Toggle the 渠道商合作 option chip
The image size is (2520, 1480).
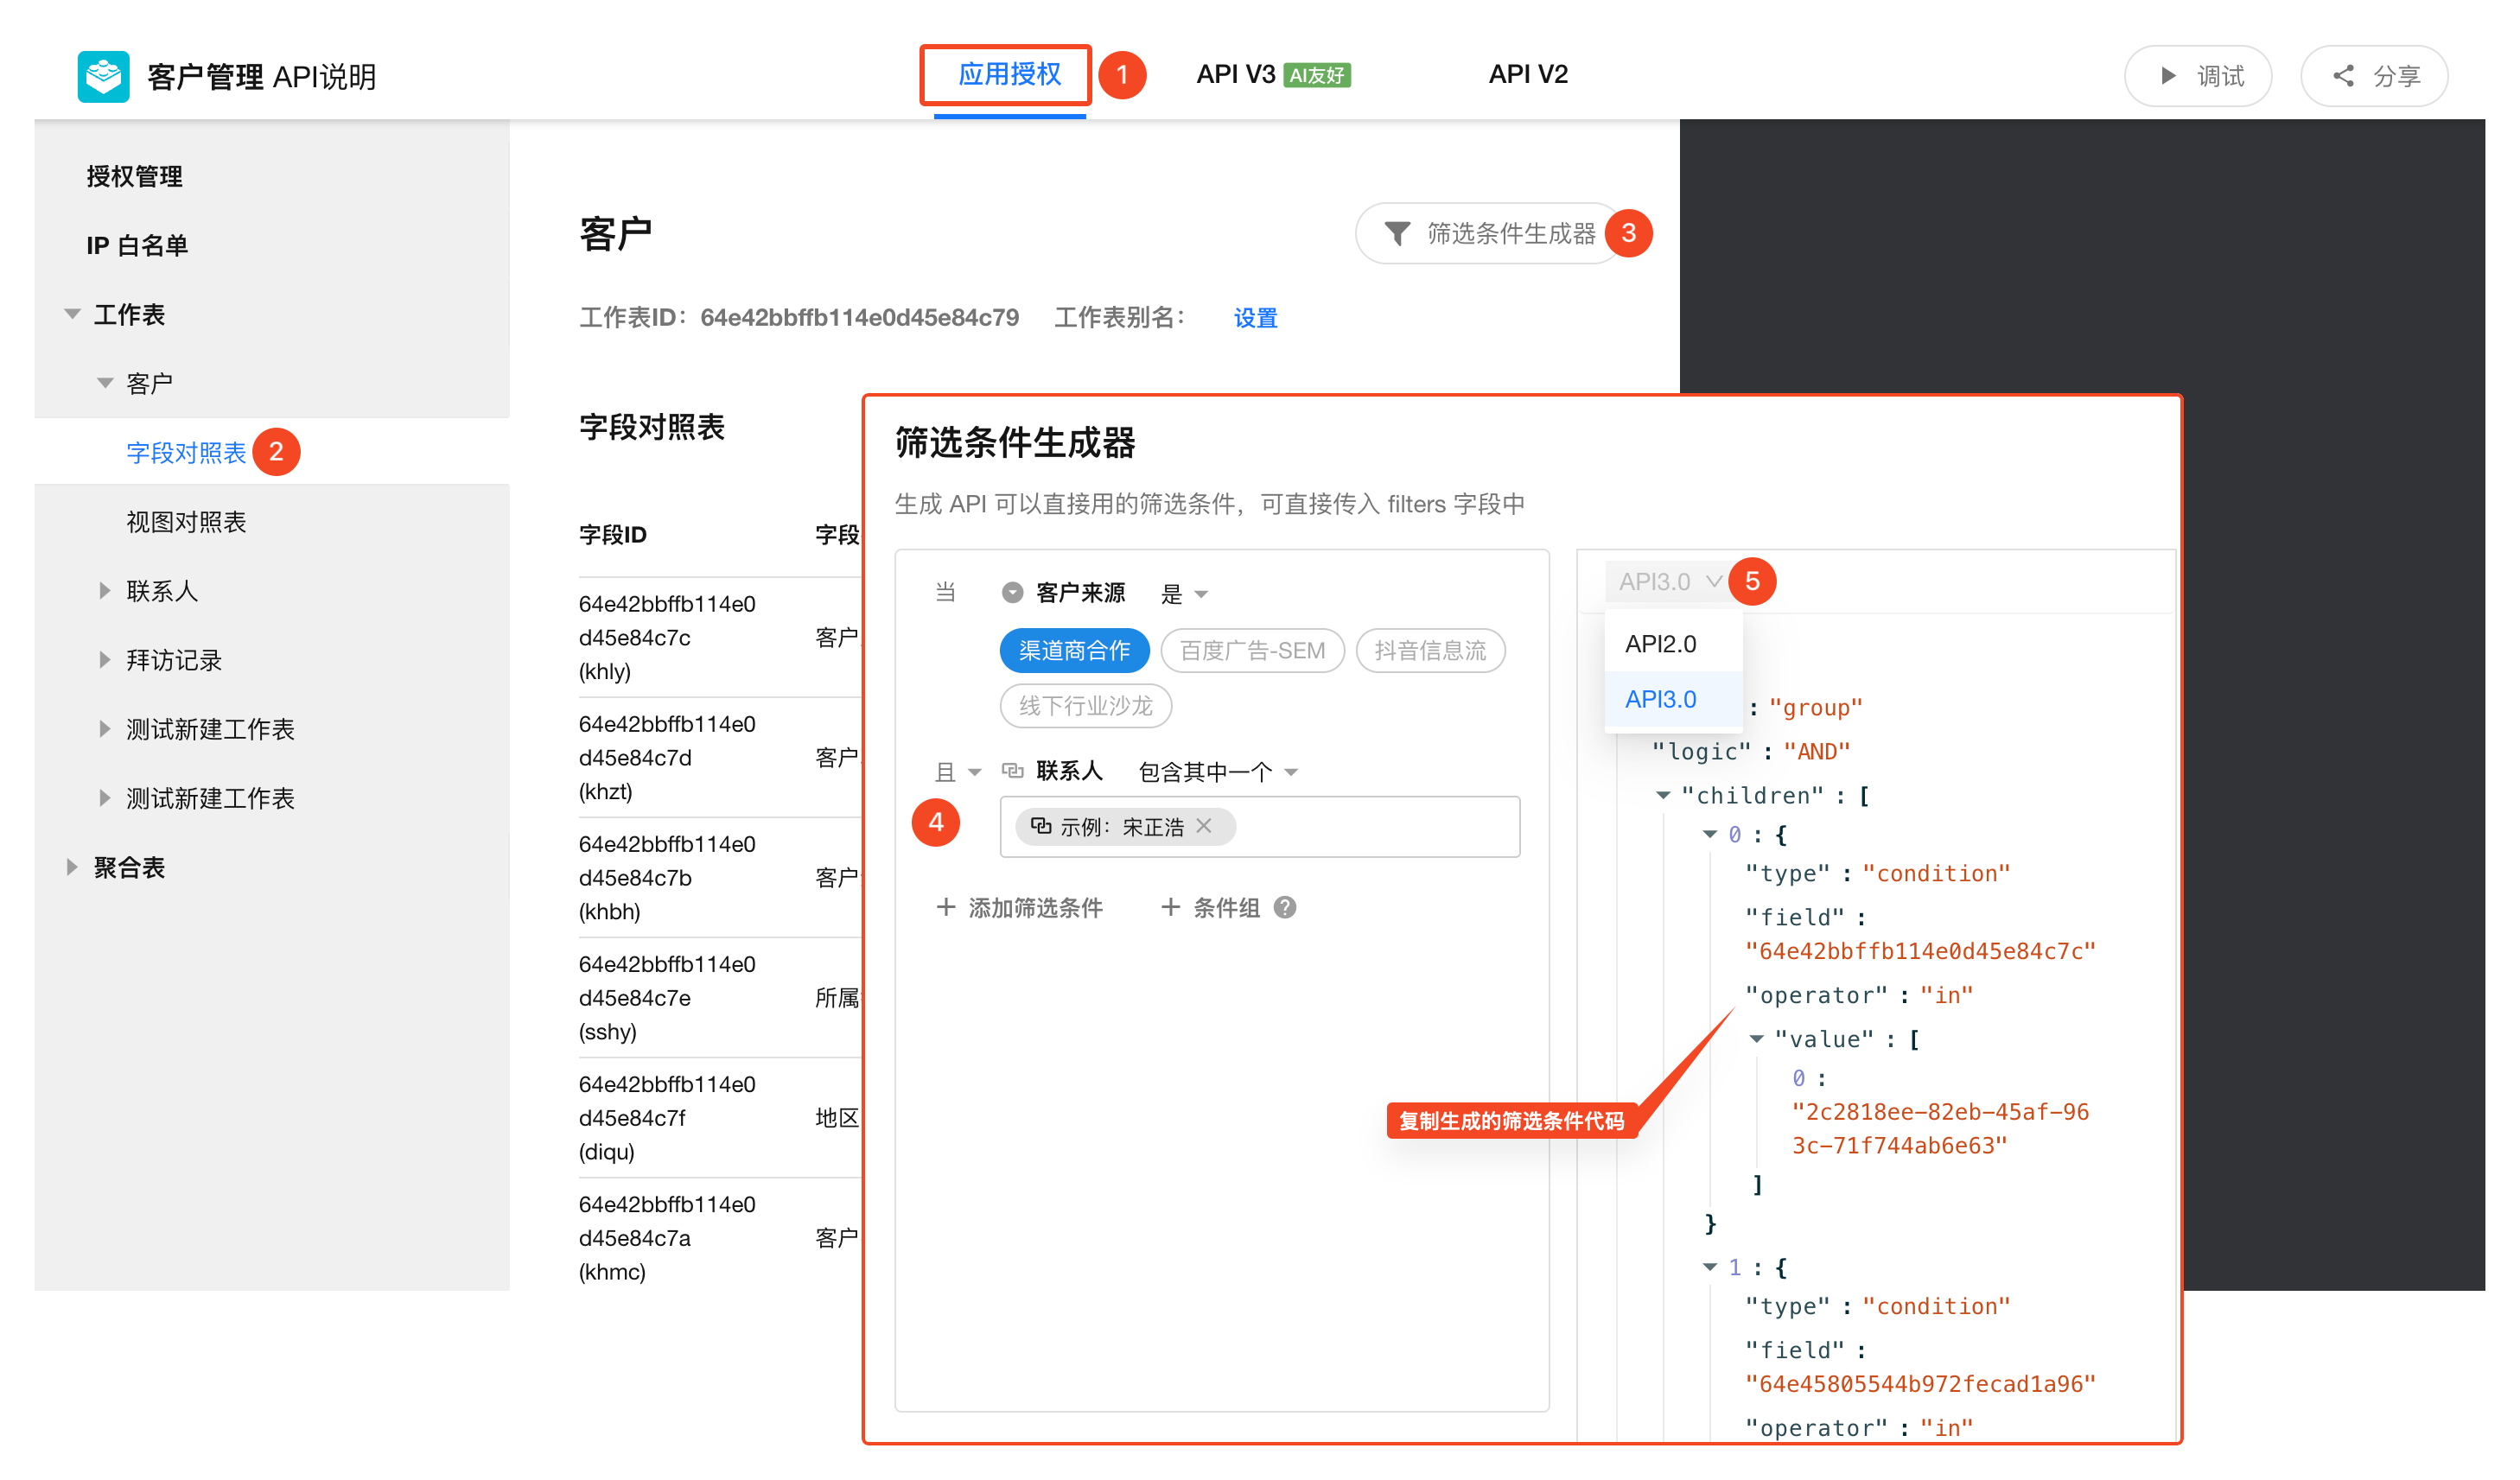click(1074, 651)
